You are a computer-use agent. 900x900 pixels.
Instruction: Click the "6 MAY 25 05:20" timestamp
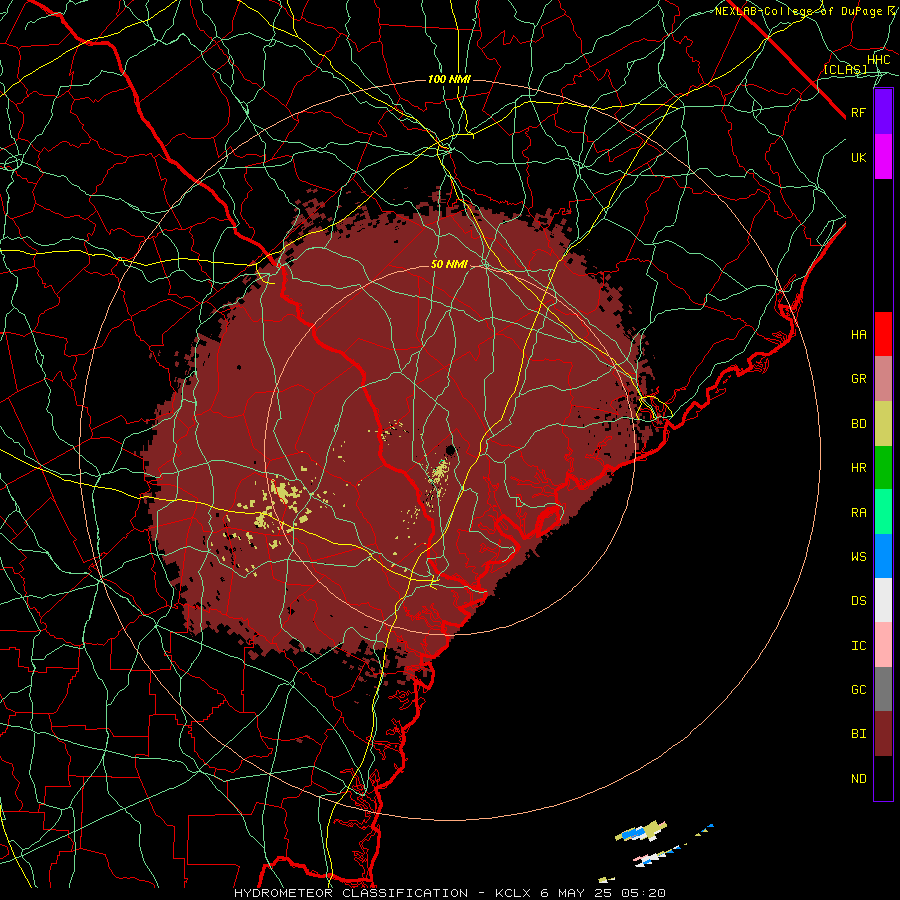(603, 893)
